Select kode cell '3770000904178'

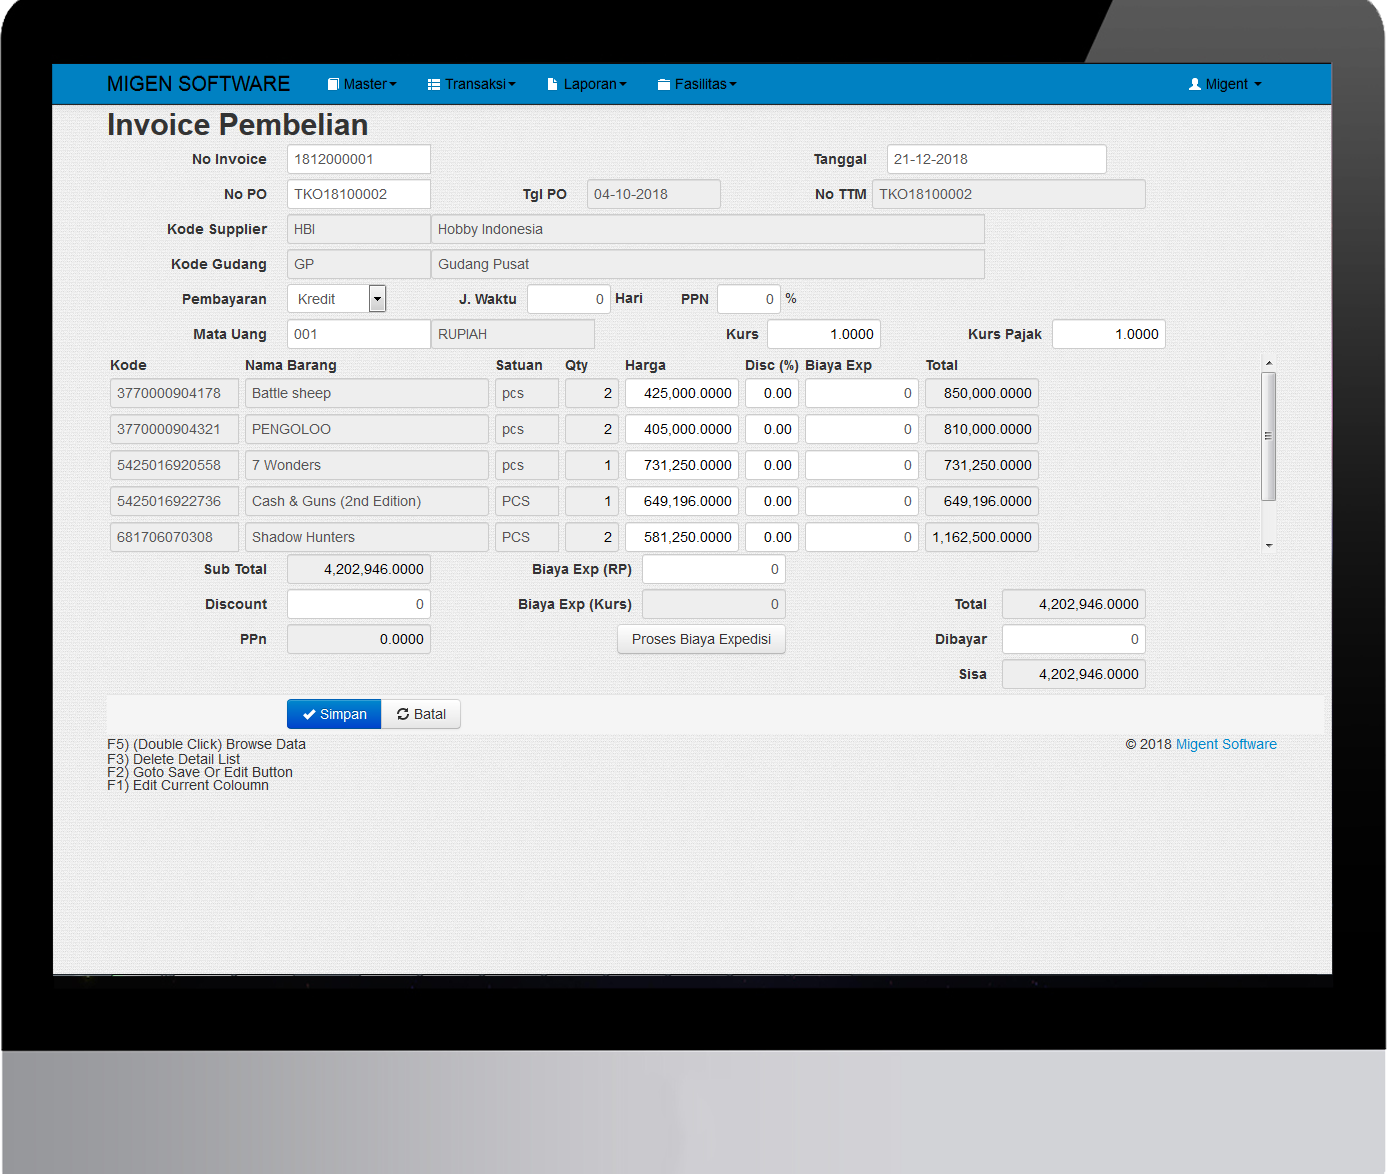tap(174, 393)
